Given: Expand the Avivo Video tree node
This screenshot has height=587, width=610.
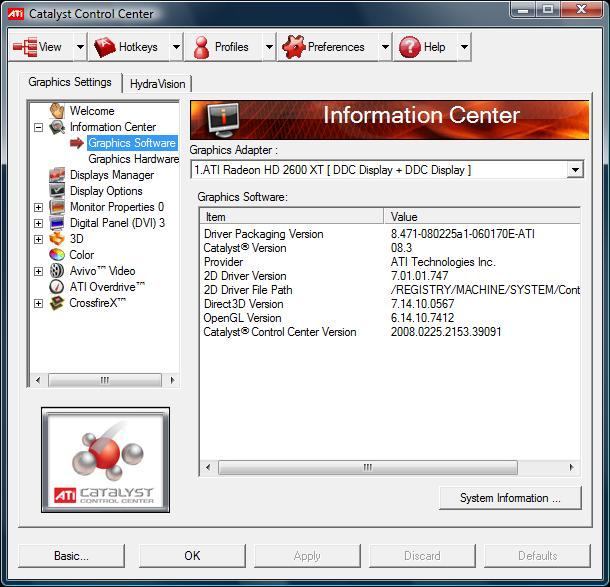Looking at the screenshot, I should point(38,271).
